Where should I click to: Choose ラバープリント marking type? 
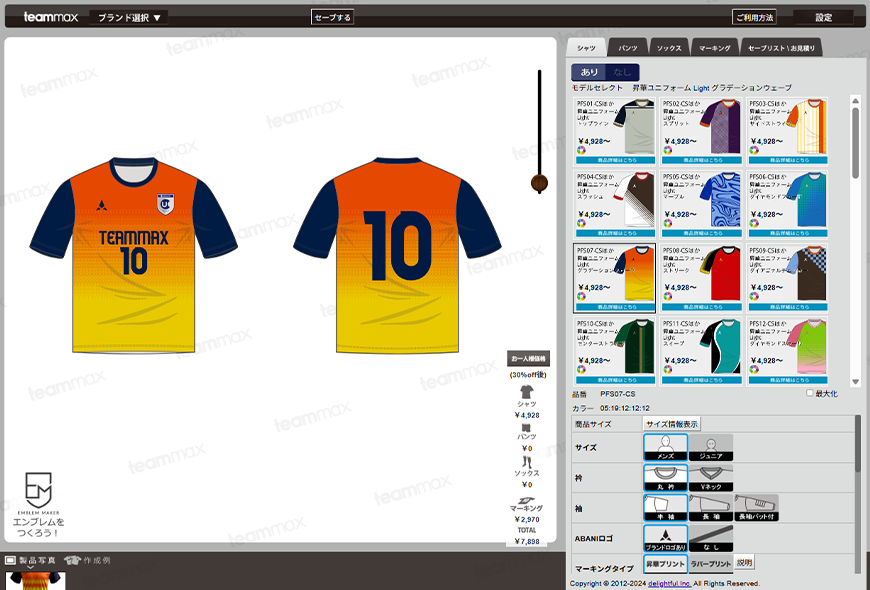click(x=711, y=563)
